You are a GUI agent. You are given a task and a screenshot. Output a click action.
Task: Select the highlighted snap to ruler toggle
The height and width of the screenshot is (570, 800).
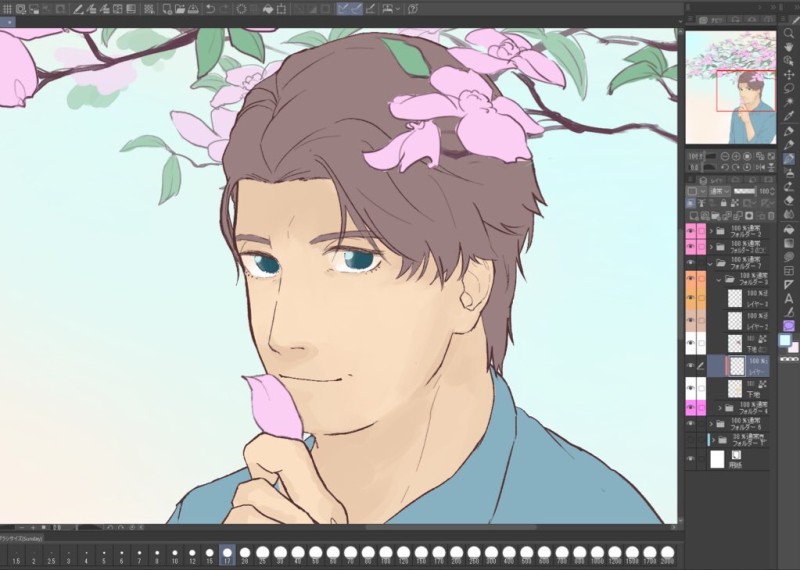pyautogui.click(x=343, y=9)
